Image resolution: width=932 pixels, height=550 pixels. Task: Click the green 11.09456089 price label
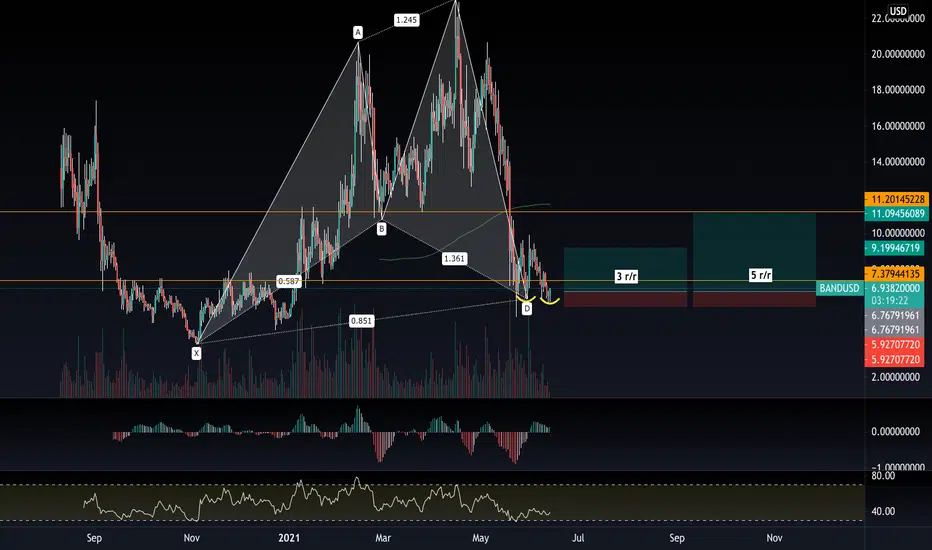[x=897, y=213]
